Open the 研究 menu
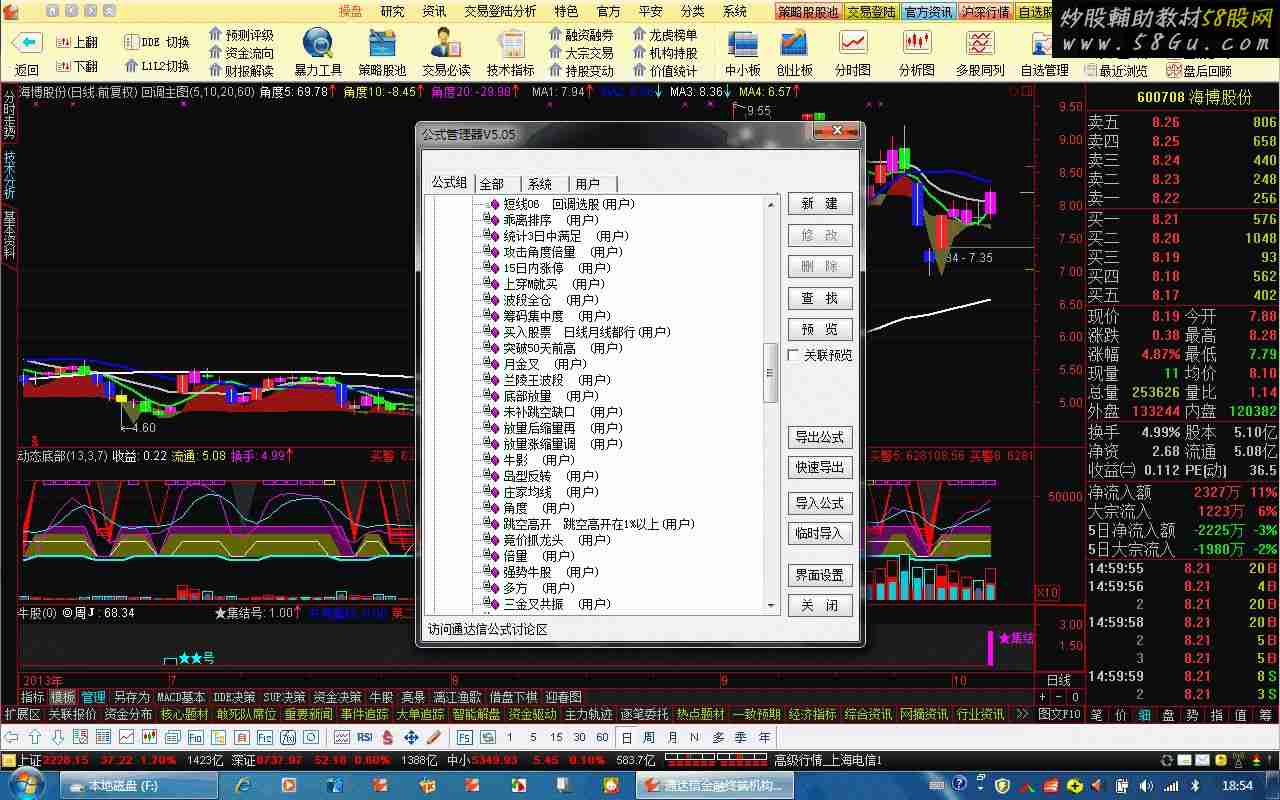Image resolution: width=1280 pixels, height=800 pixels. point(392,11)
